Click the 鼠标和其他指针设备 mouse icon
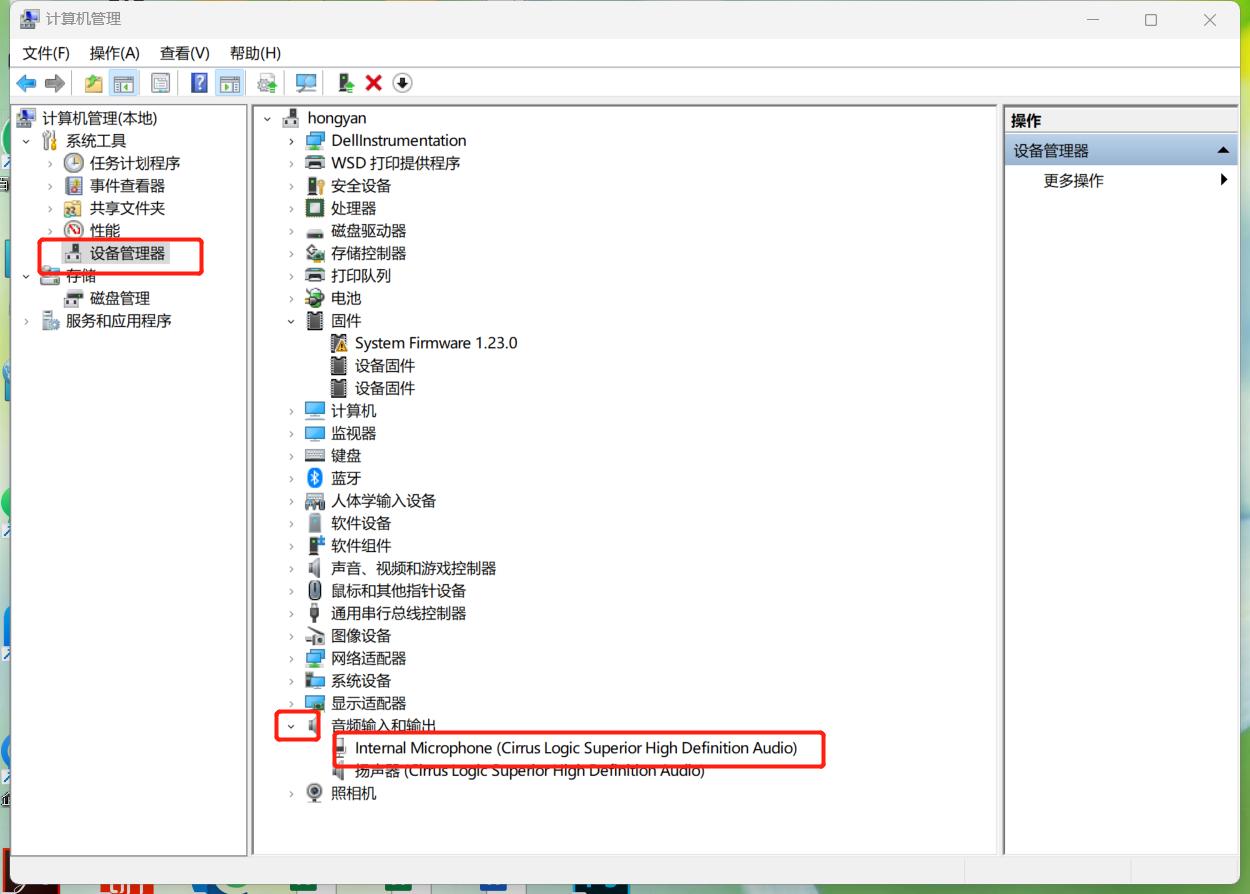 315,591
